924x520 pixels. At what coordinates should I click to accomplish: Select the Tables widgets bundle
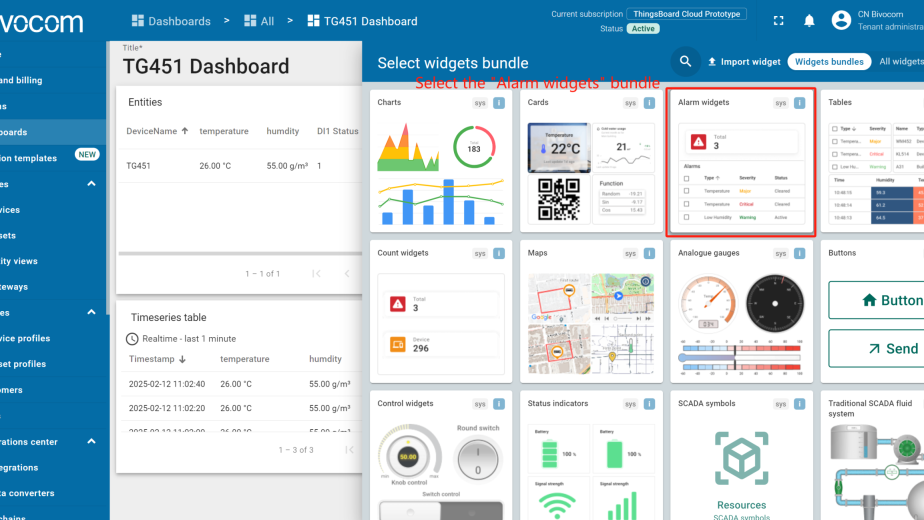click(873, 160)
